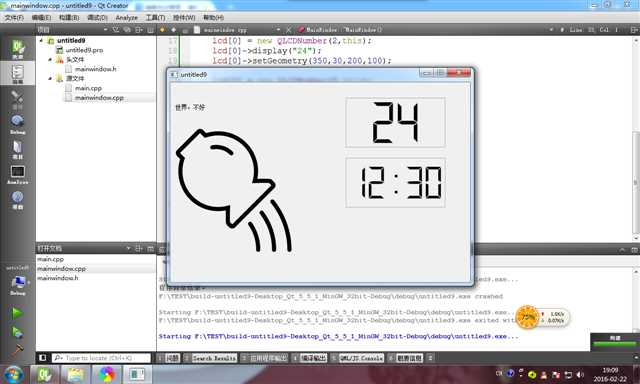
Task: Click the go forward arrow in editor toolbar
Action: coord(173,29)
